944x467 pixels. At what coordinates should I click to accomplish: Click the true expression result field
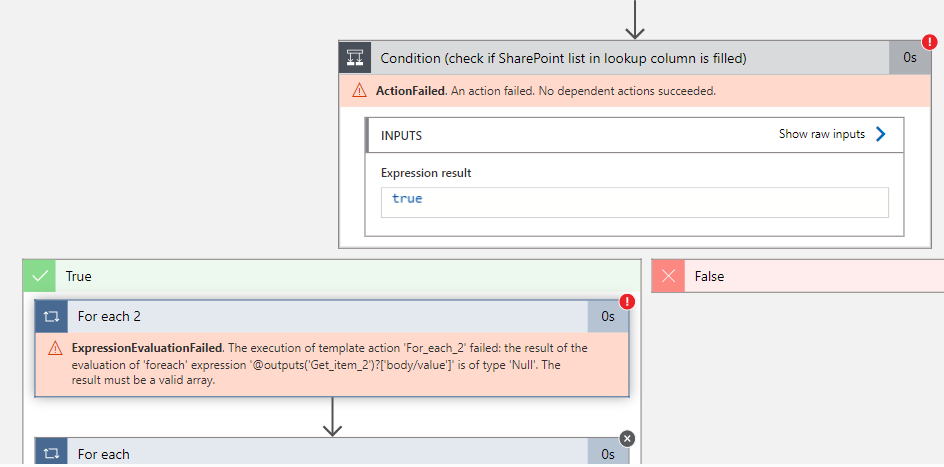point(635,202)
